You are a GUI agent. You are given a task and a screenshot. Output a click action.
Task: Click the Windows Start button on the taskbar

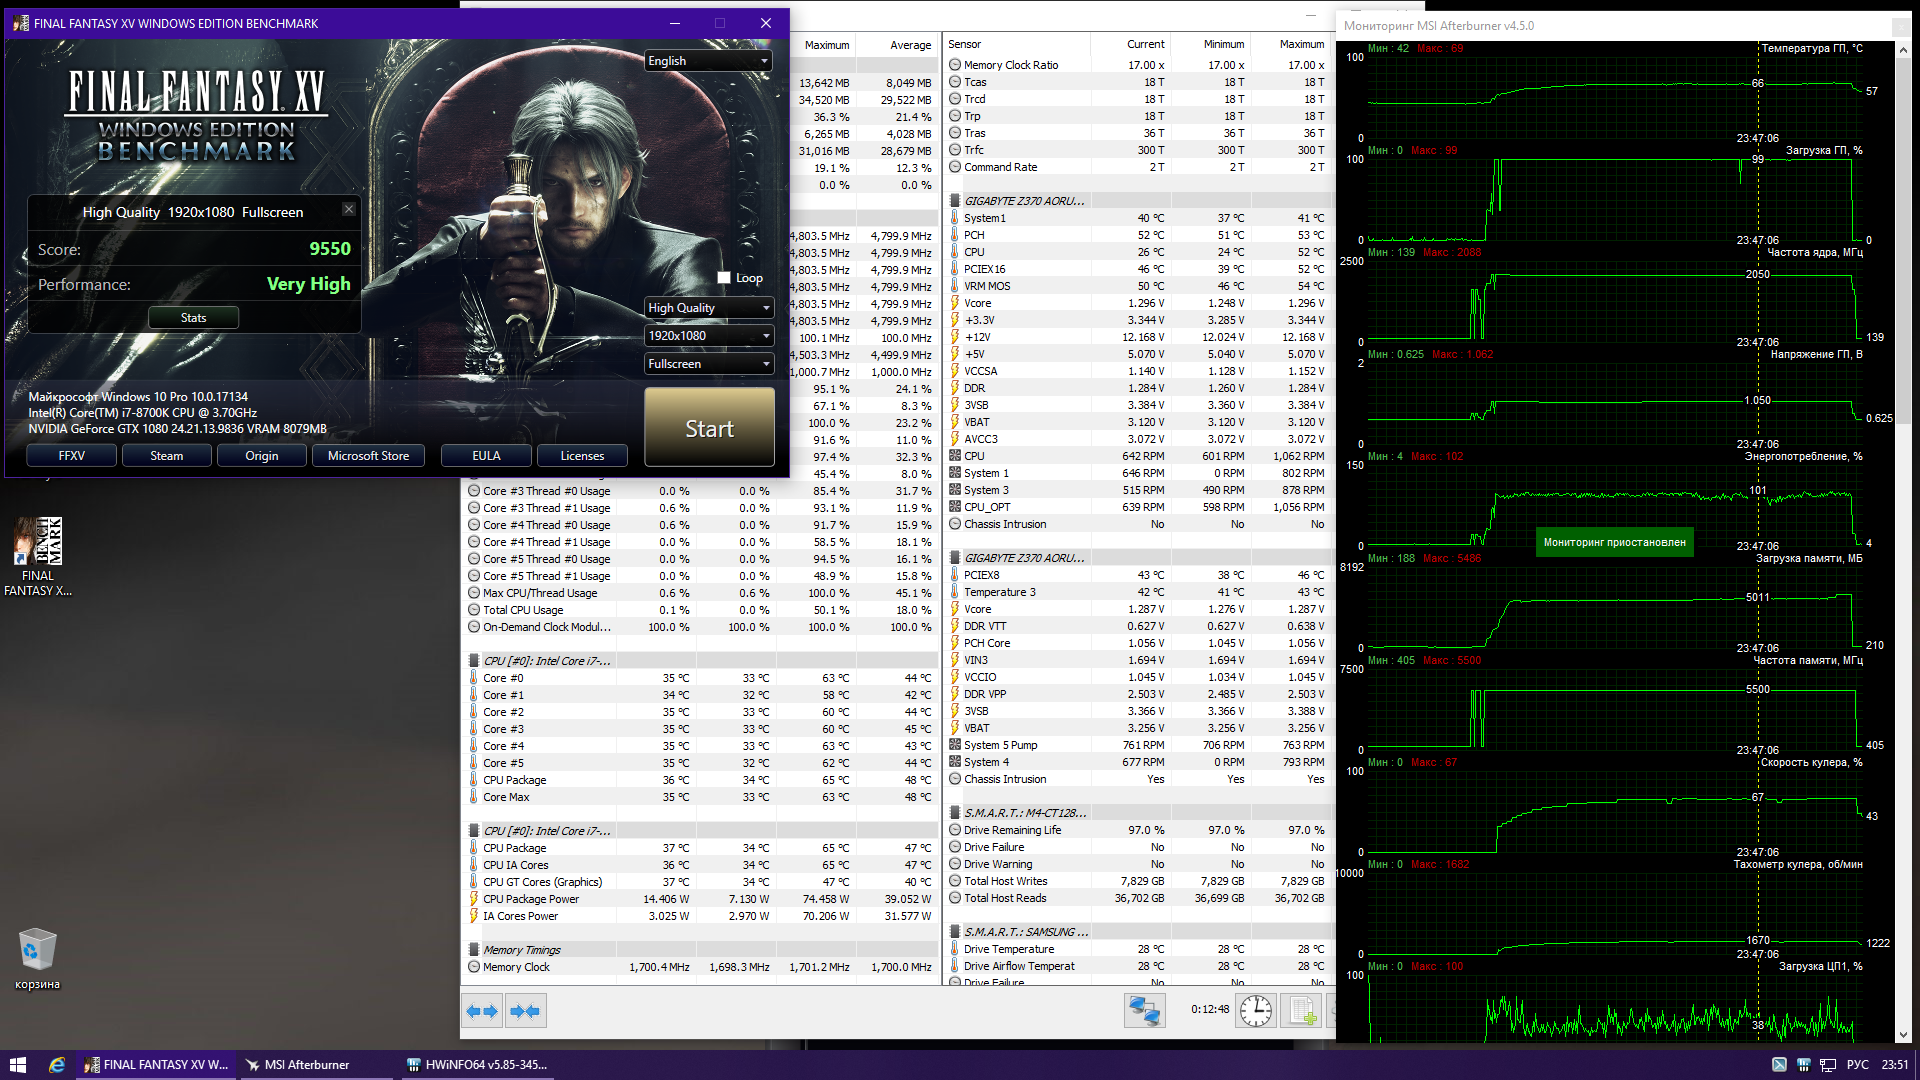(x=17, y=1065)
